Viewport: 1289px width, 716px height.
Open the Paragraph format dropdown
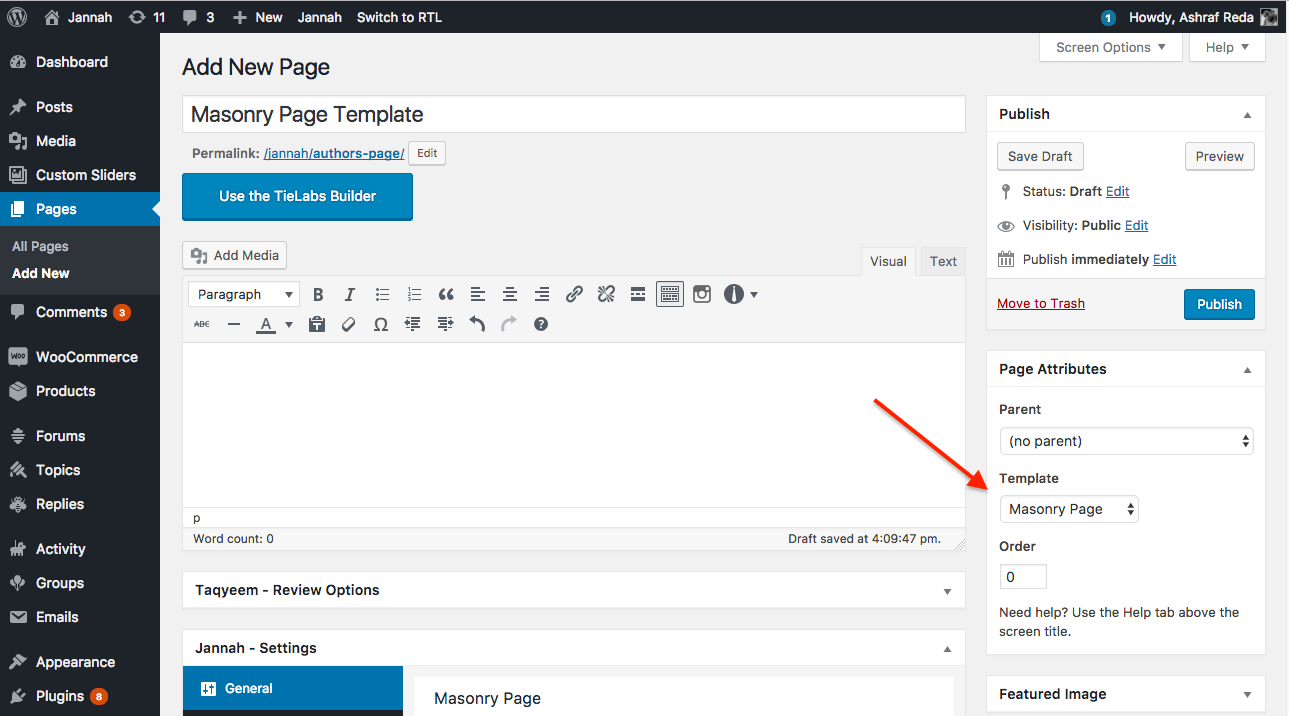tap(244, 294)
